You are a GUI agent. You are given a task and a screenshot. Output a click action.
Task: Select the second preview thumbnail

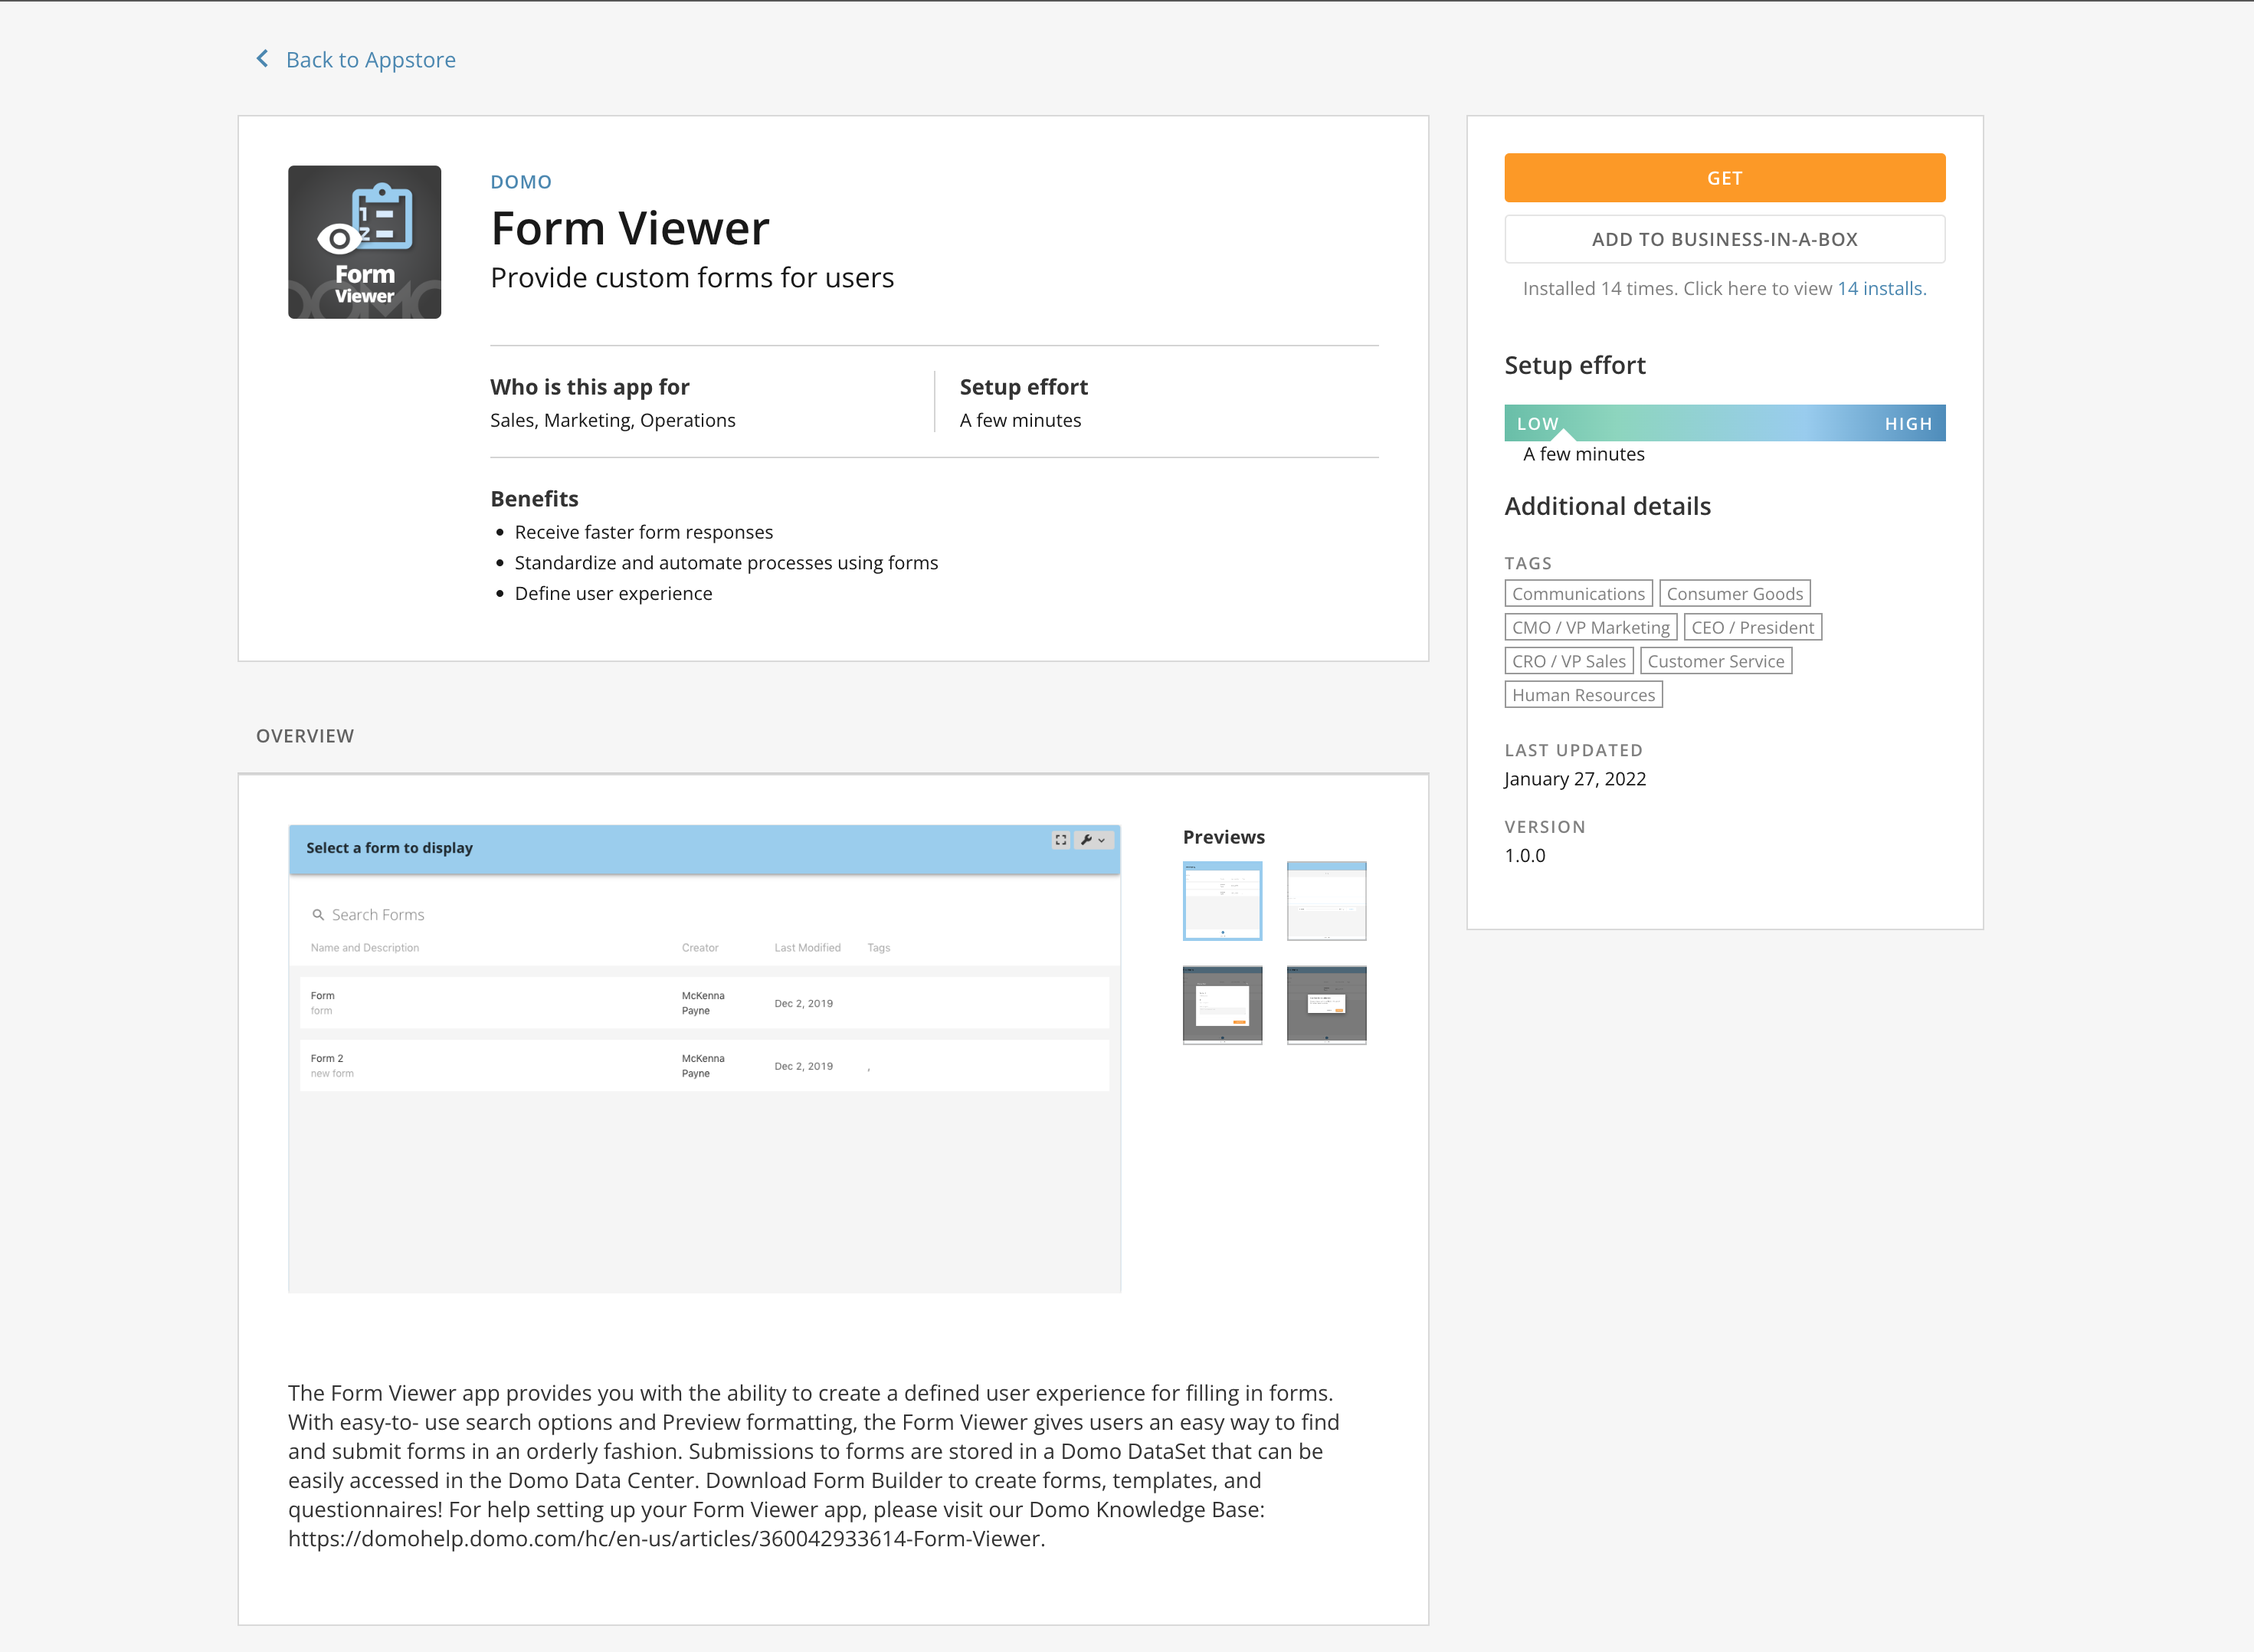coord(1326,900)
